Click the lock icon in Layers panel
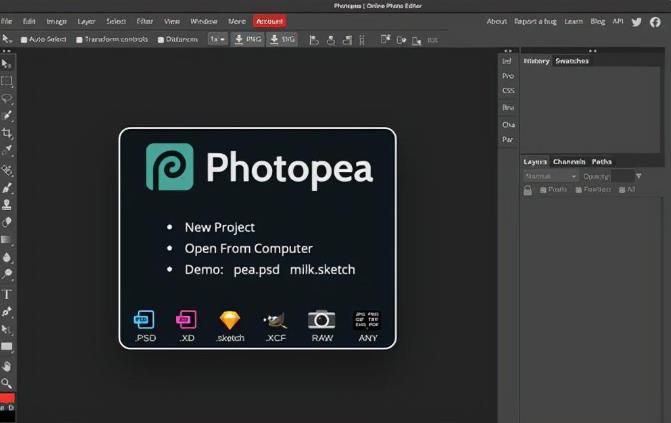Viewport: 671px width, 423px height. (528, 190)
